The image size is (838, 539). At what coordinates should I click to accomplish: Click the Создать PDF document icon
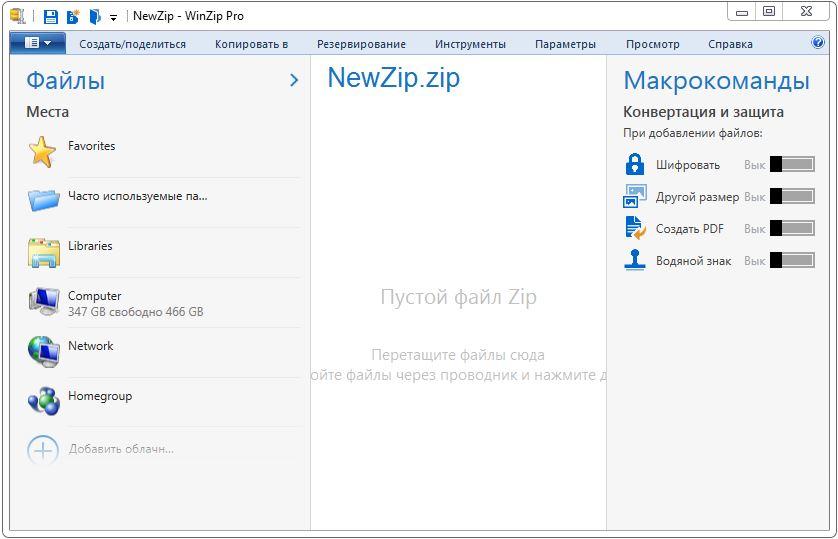tap(635, 228)
